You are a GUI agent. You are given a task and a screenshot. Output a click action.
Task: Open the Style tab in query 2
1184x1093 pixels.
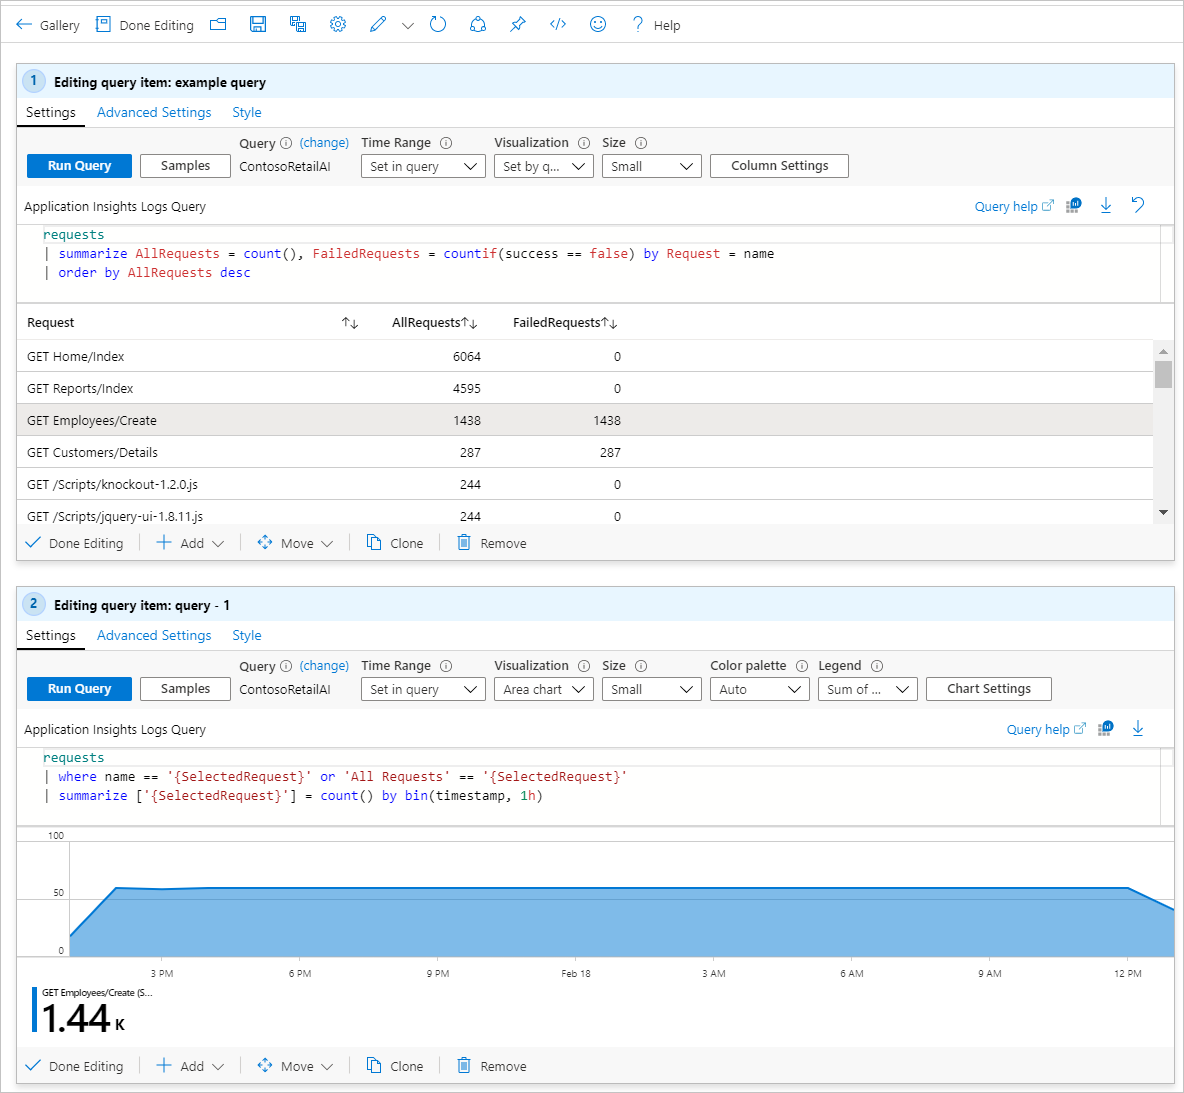[247, 636]
